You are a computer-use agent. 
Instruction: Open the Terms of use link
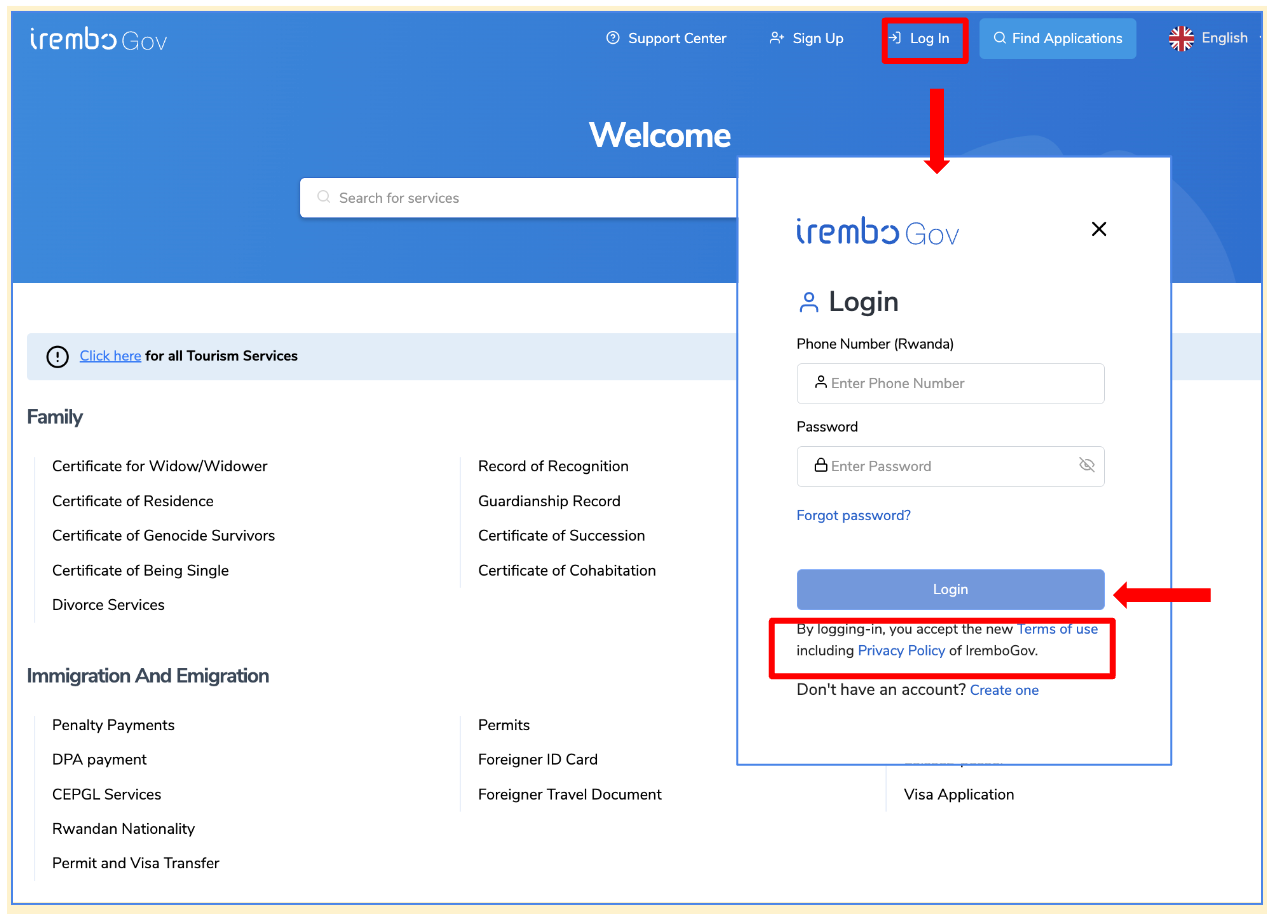pyautogui.click(x=1057, y=629)
